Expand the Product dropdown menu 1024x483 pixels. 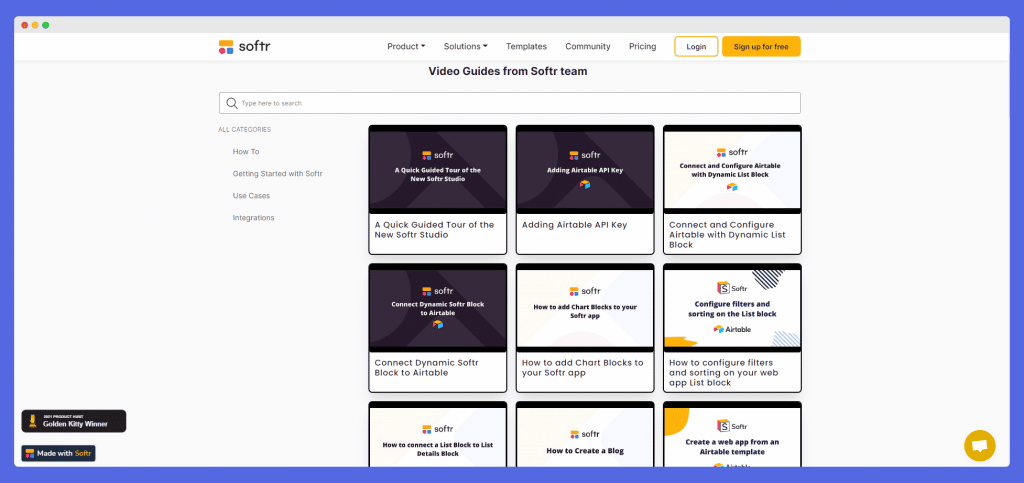coord(406,46)
